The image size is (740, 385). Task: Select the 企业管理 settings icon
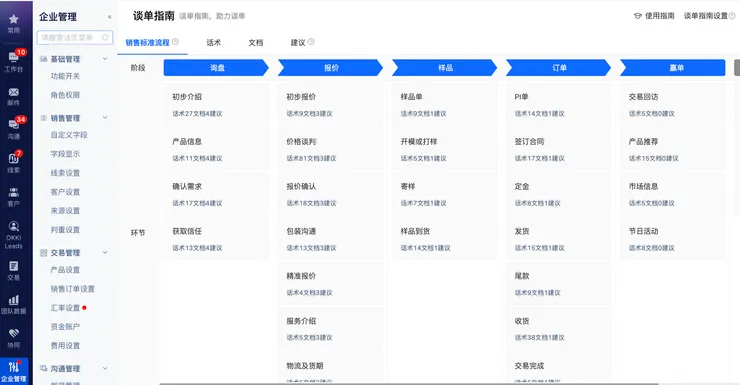(x=14, y=367)
